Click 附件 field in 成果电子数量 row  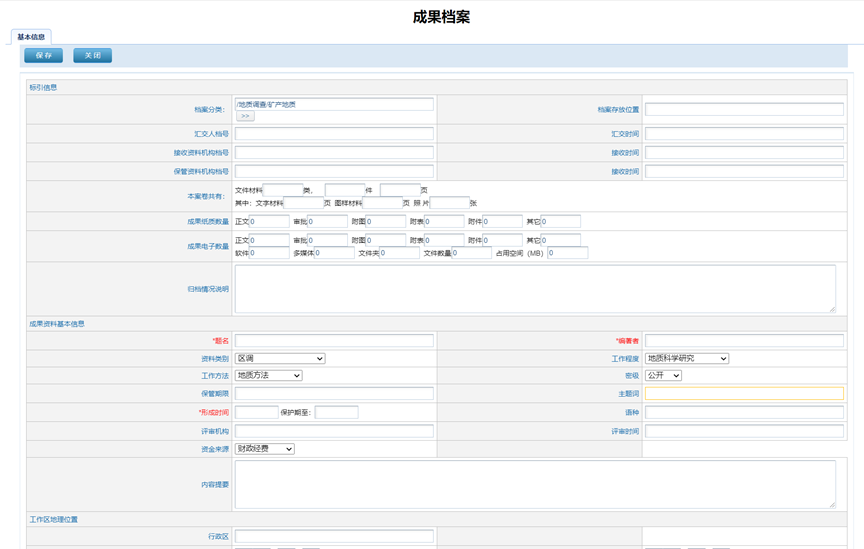pos(503,240)
